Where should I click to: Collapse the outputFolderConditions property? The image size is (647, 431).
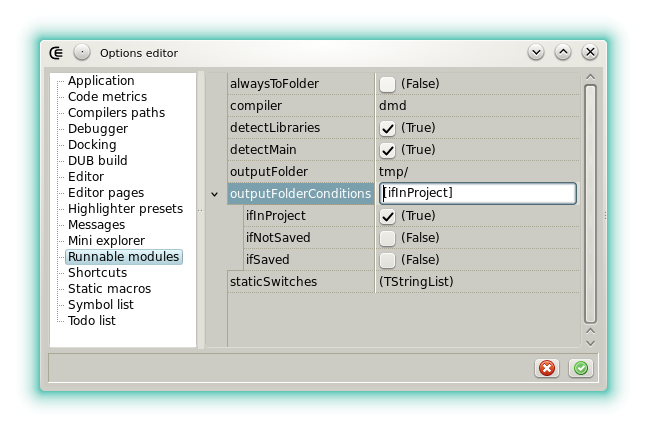[x=215, y=194]
